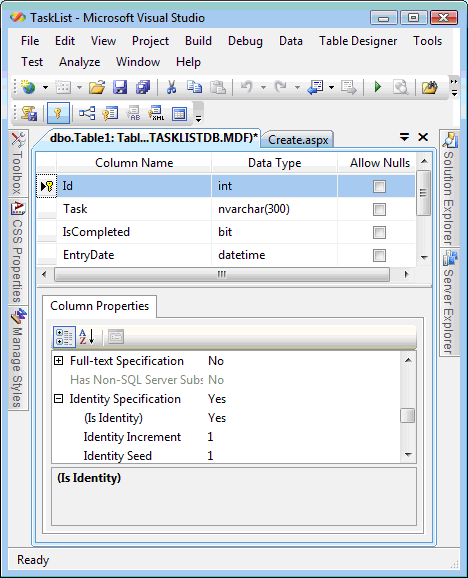Open the Undo history dropdown arrow

click(263, 88)
